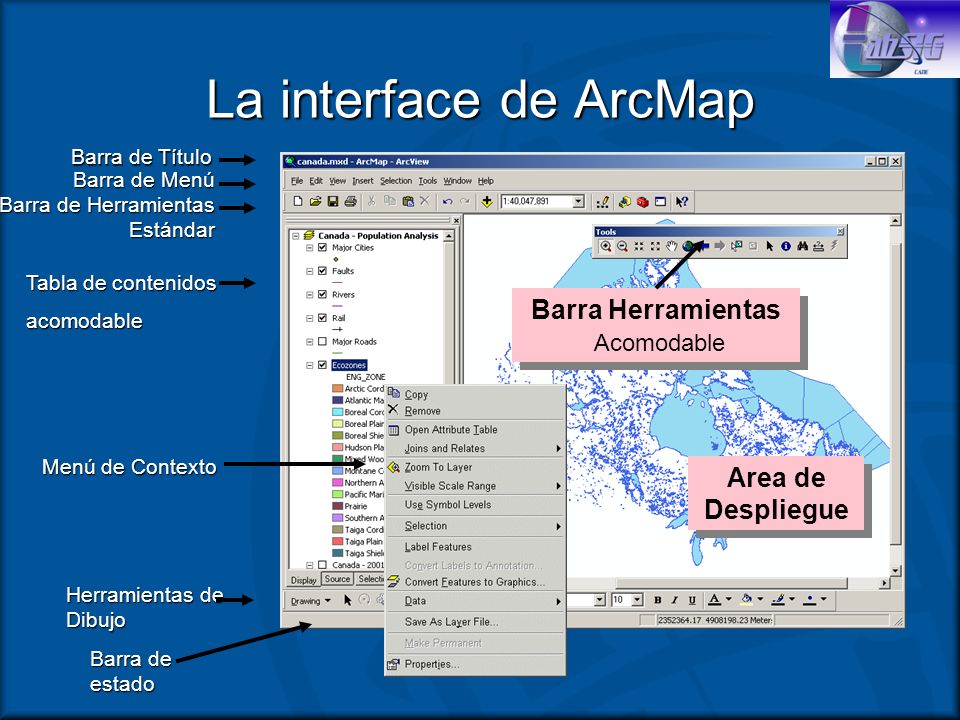The width and height of the screenshot is (960, 720).
Task: Choose Properties in context menu
Action: 474,664
